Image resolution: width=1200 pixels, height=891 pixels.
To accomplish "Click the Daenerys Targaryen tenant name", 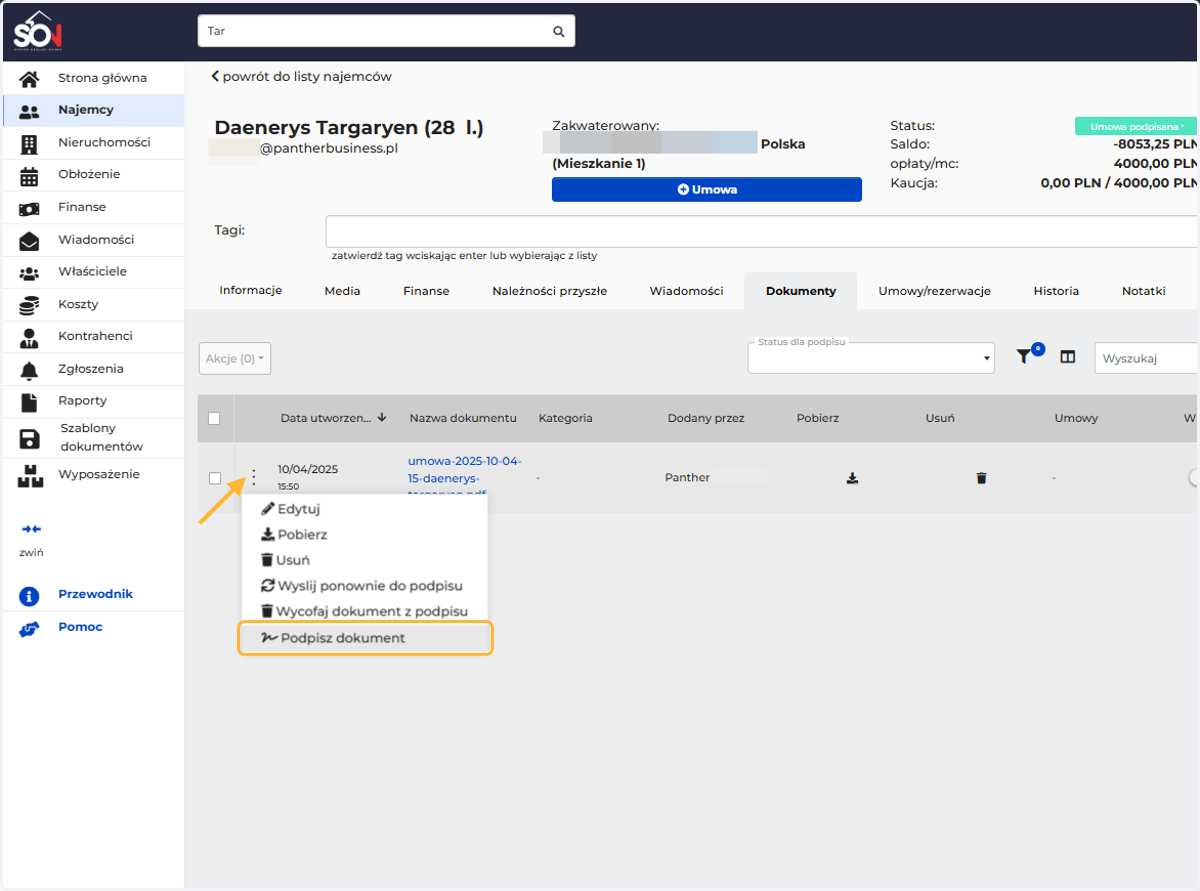I will [x=349, y=128].
